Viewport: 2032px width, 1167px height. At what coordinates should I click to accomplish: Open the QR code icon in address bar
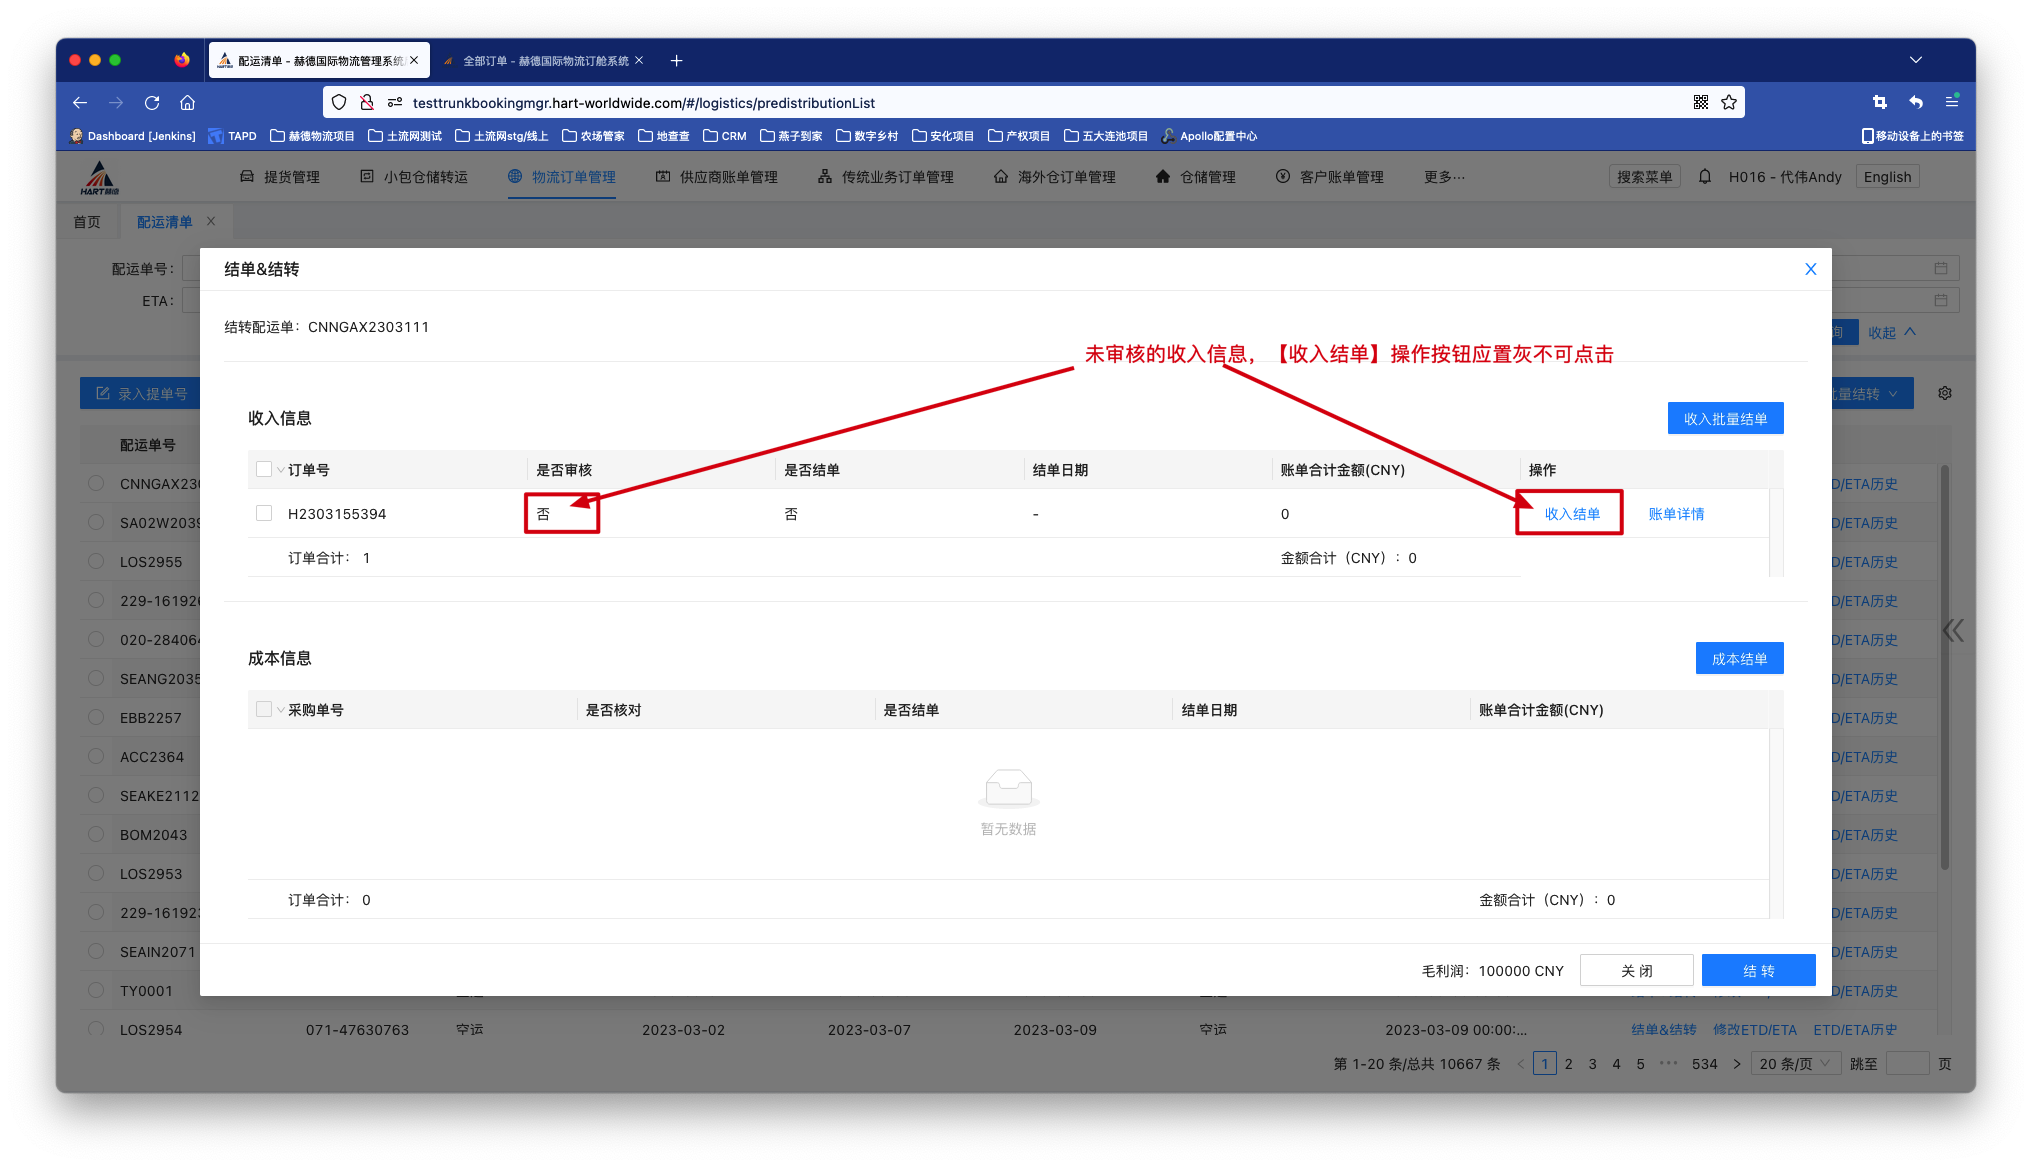tap(1701, 103)
